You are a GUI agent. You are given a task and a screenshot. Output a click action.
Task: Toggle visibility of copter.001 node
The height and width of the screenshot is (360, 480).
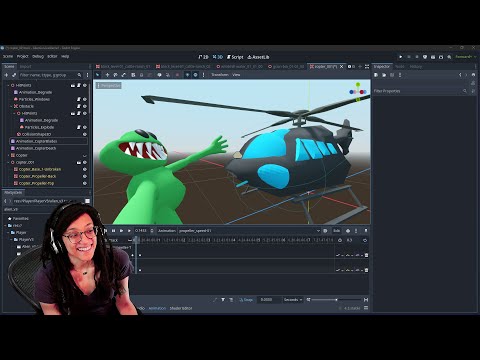tap(85, 162)
